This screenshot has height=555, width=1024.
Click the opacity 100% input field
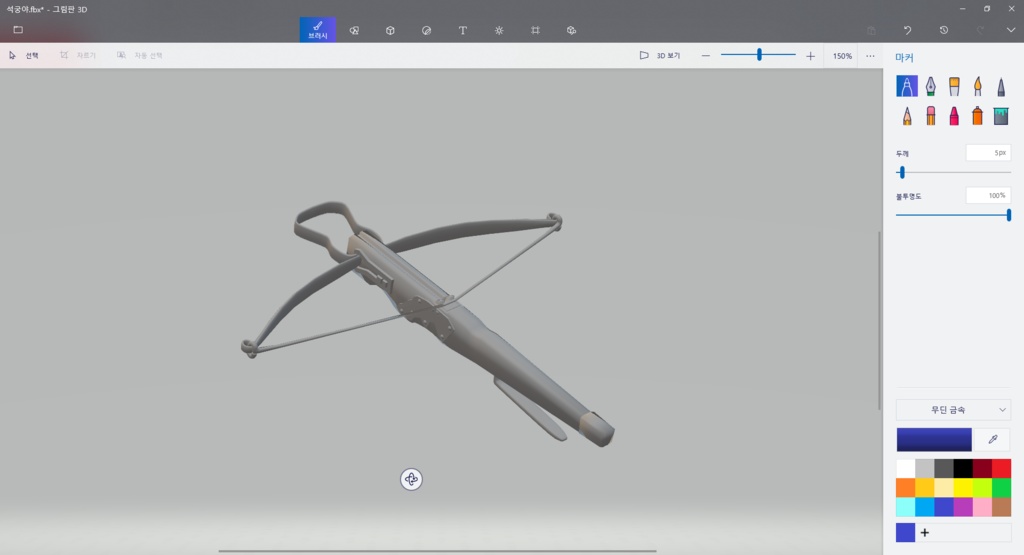click(988, 195)
